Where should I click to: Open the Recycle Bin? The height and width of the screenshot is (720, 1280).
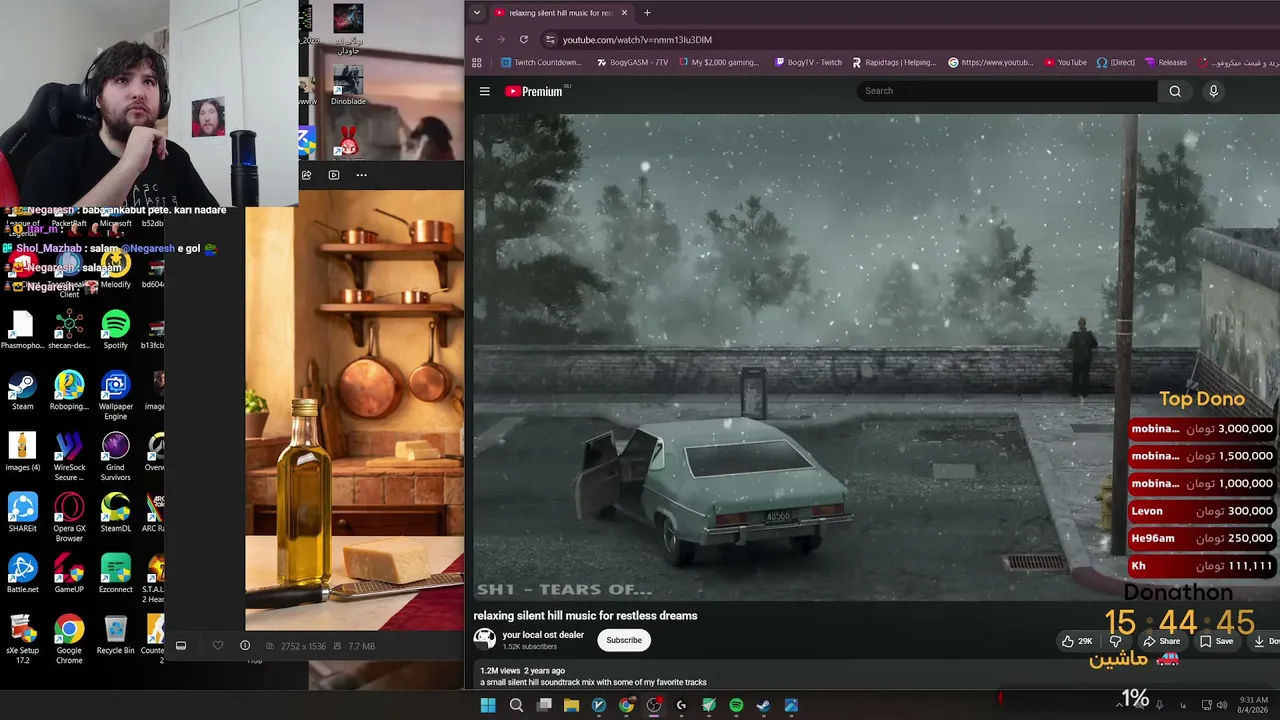(115, 635)
